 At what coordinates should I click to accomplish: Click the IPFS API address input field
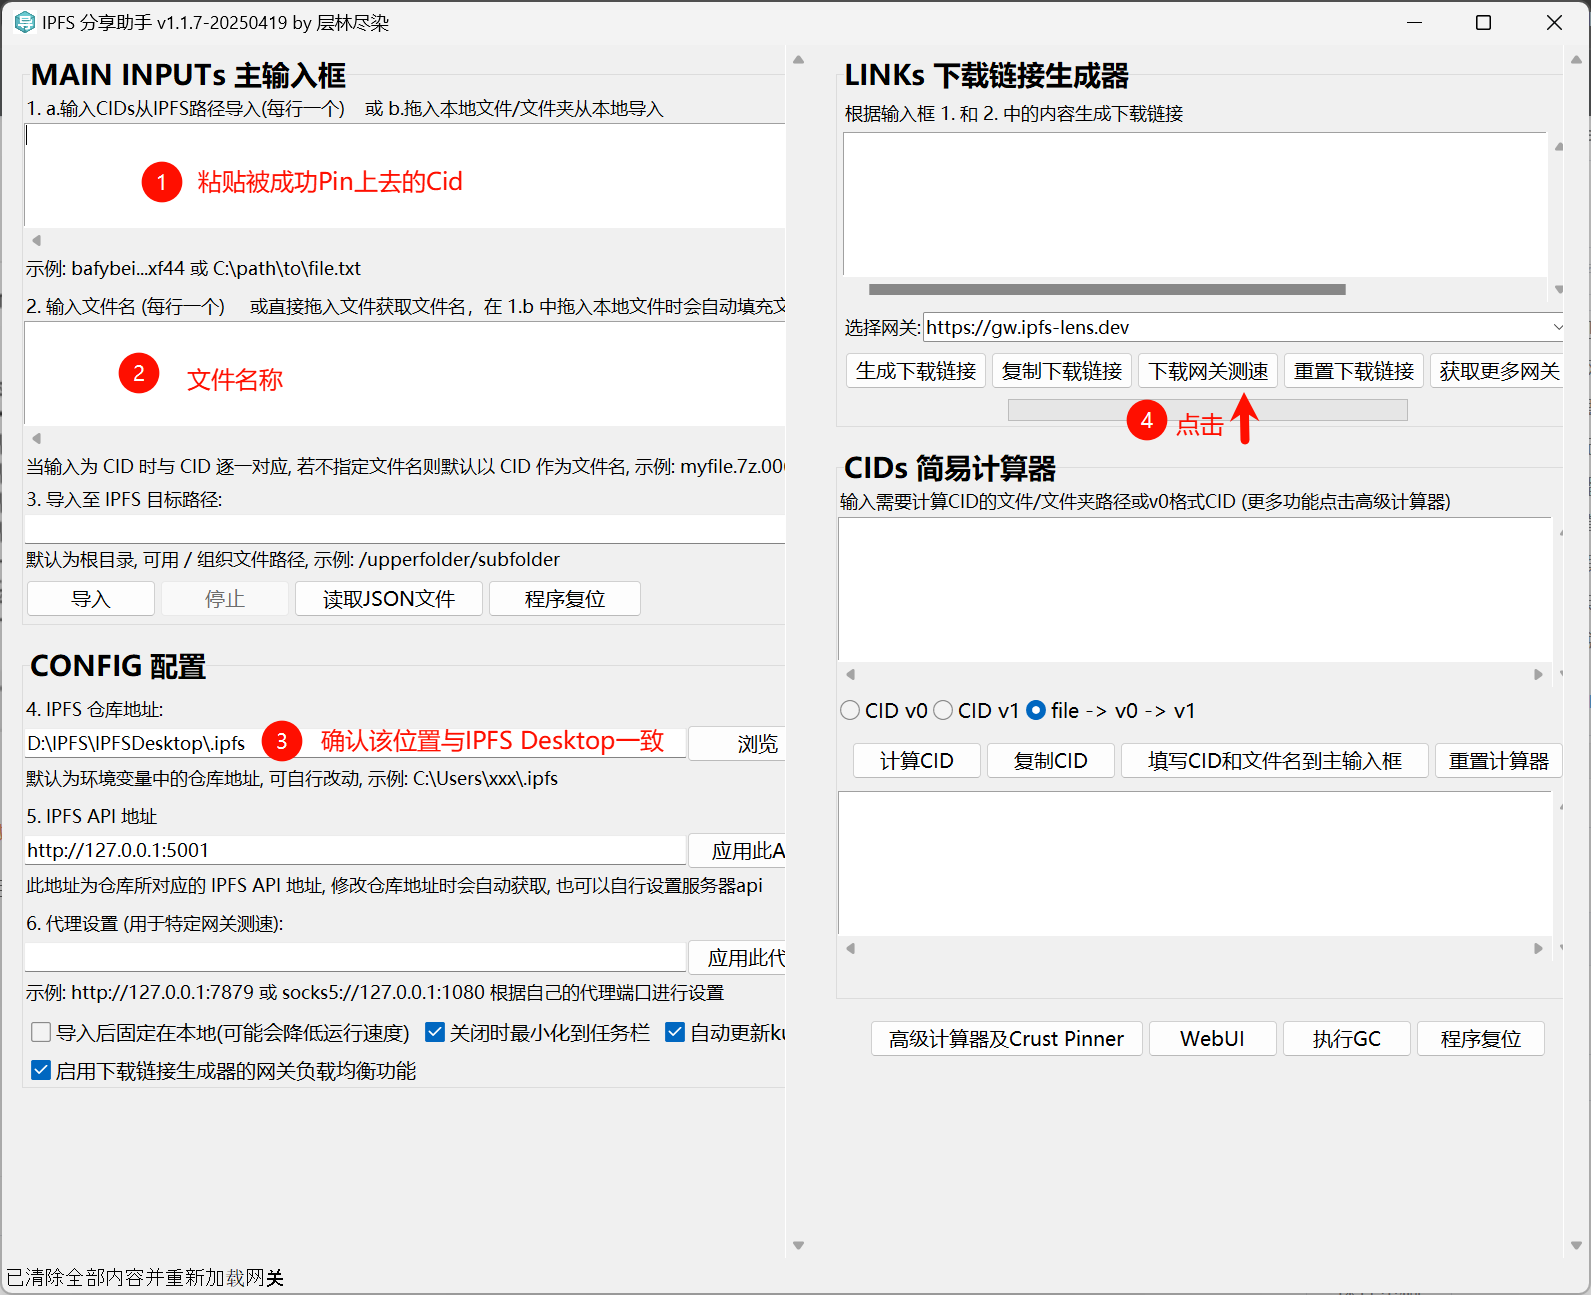[x=355, y=850]
